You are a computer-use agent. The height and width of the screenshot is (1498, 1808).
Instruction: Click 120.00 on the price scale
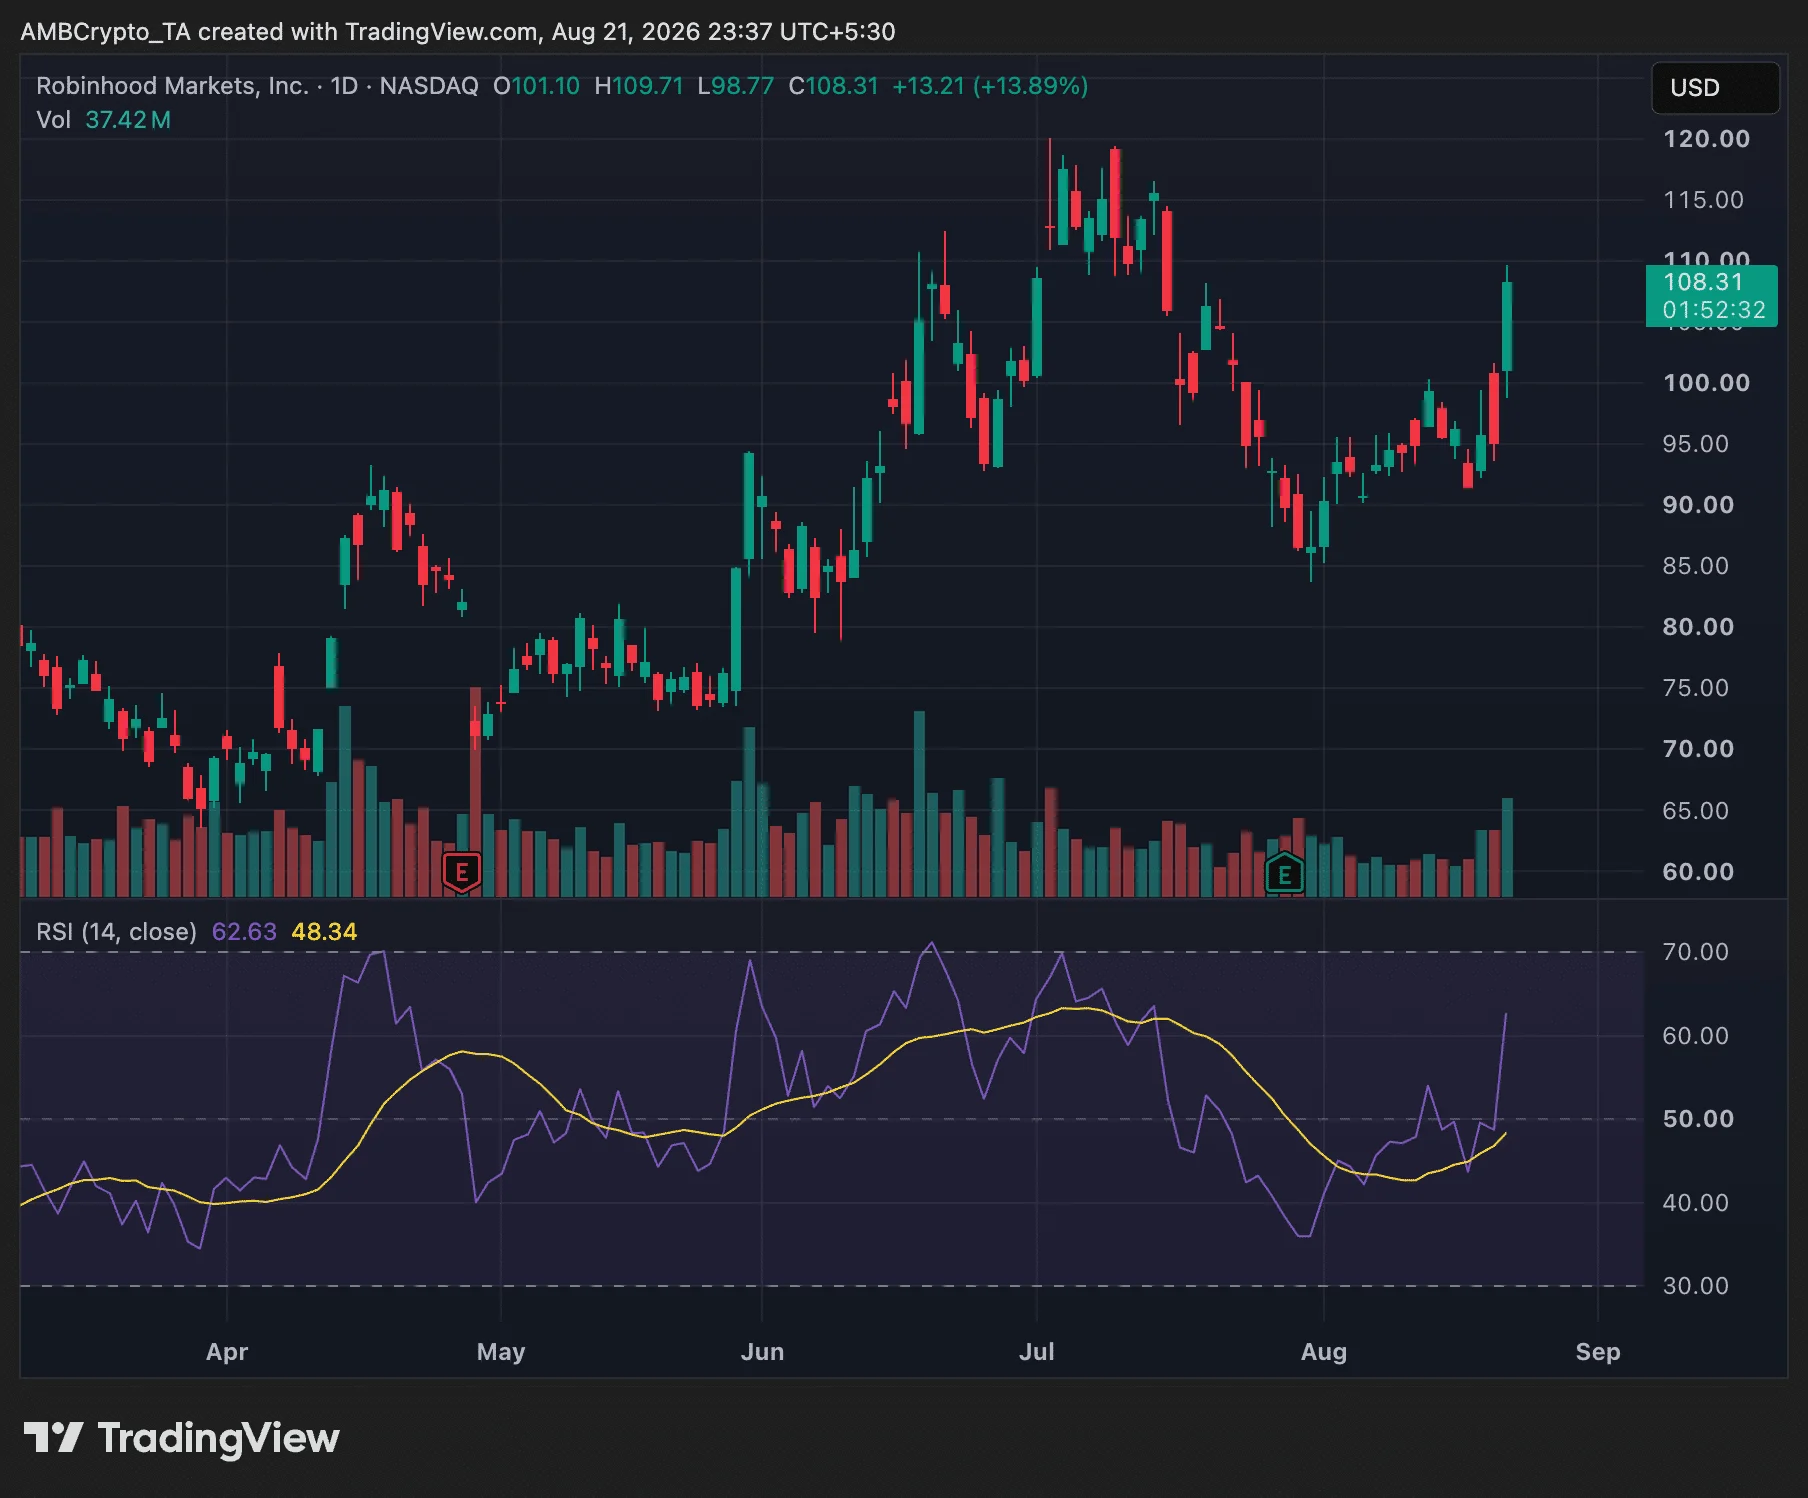[x=1706, y=139]
